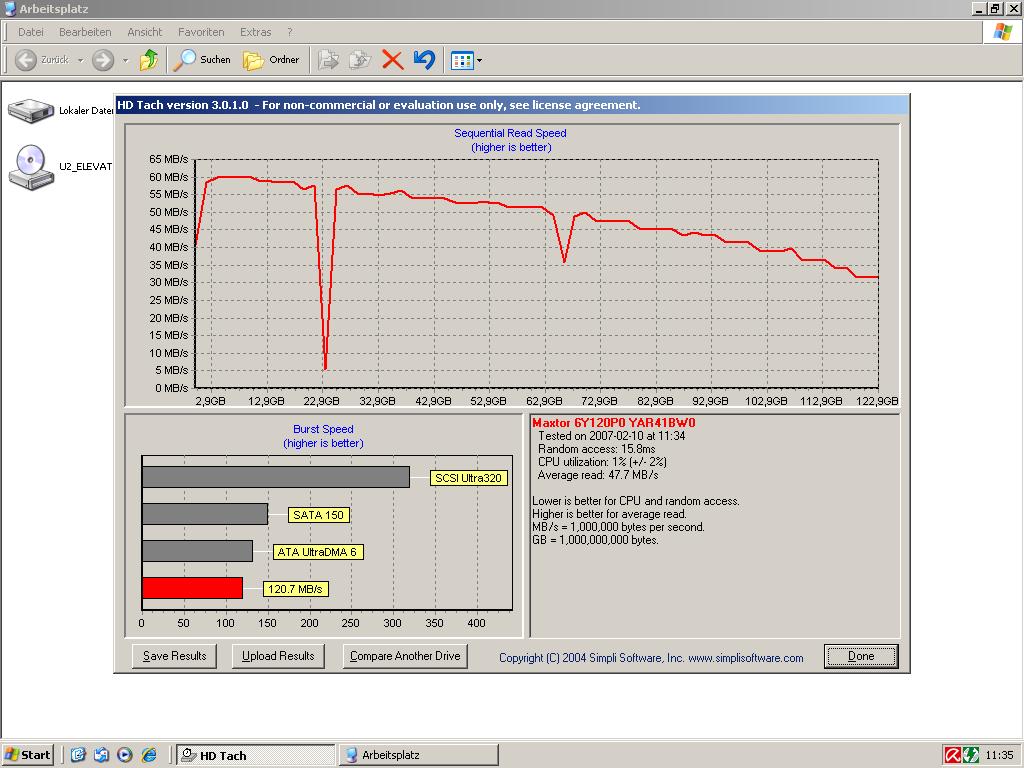Expand the views dropdown arrow

pos(479,61)
